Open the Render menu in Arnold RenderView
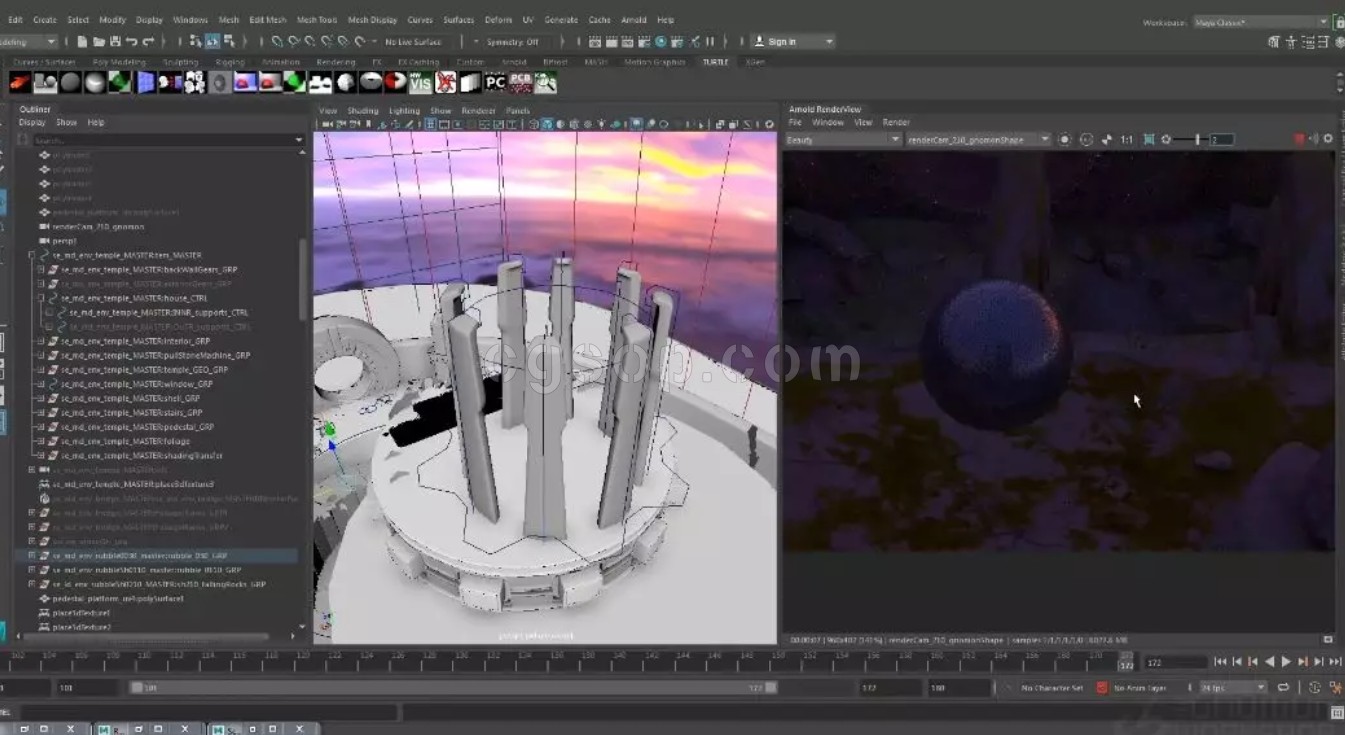The width and height of the screenshot is (1345, 735). point(896,122)
